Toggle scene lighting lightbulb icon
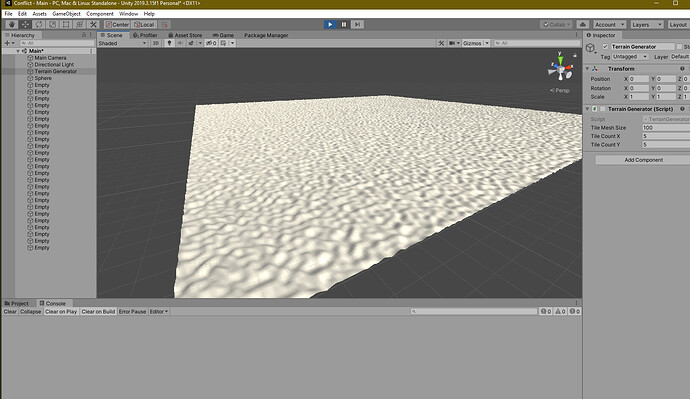 click(169, 43)
